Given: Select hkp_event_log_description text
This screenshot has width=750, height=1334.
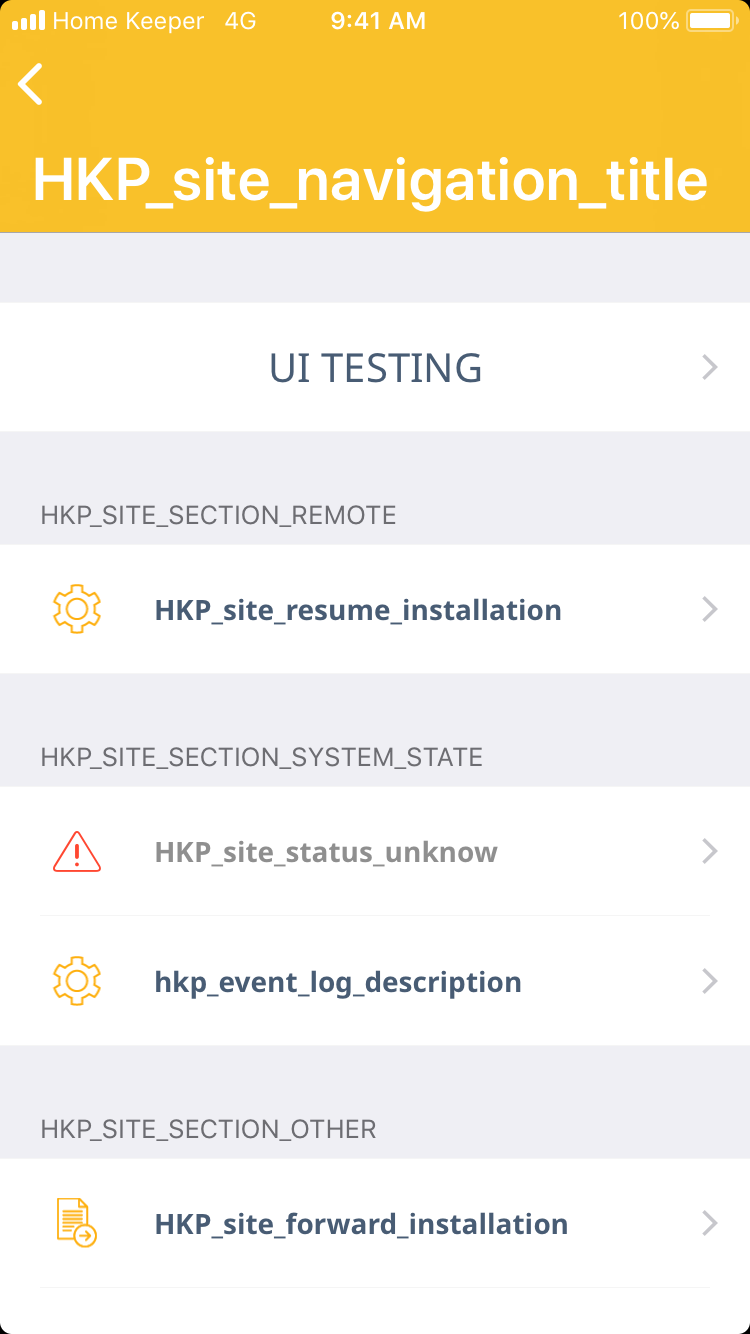Looking at the screenshot, I should pyautogui.click(x=338, y=982).
